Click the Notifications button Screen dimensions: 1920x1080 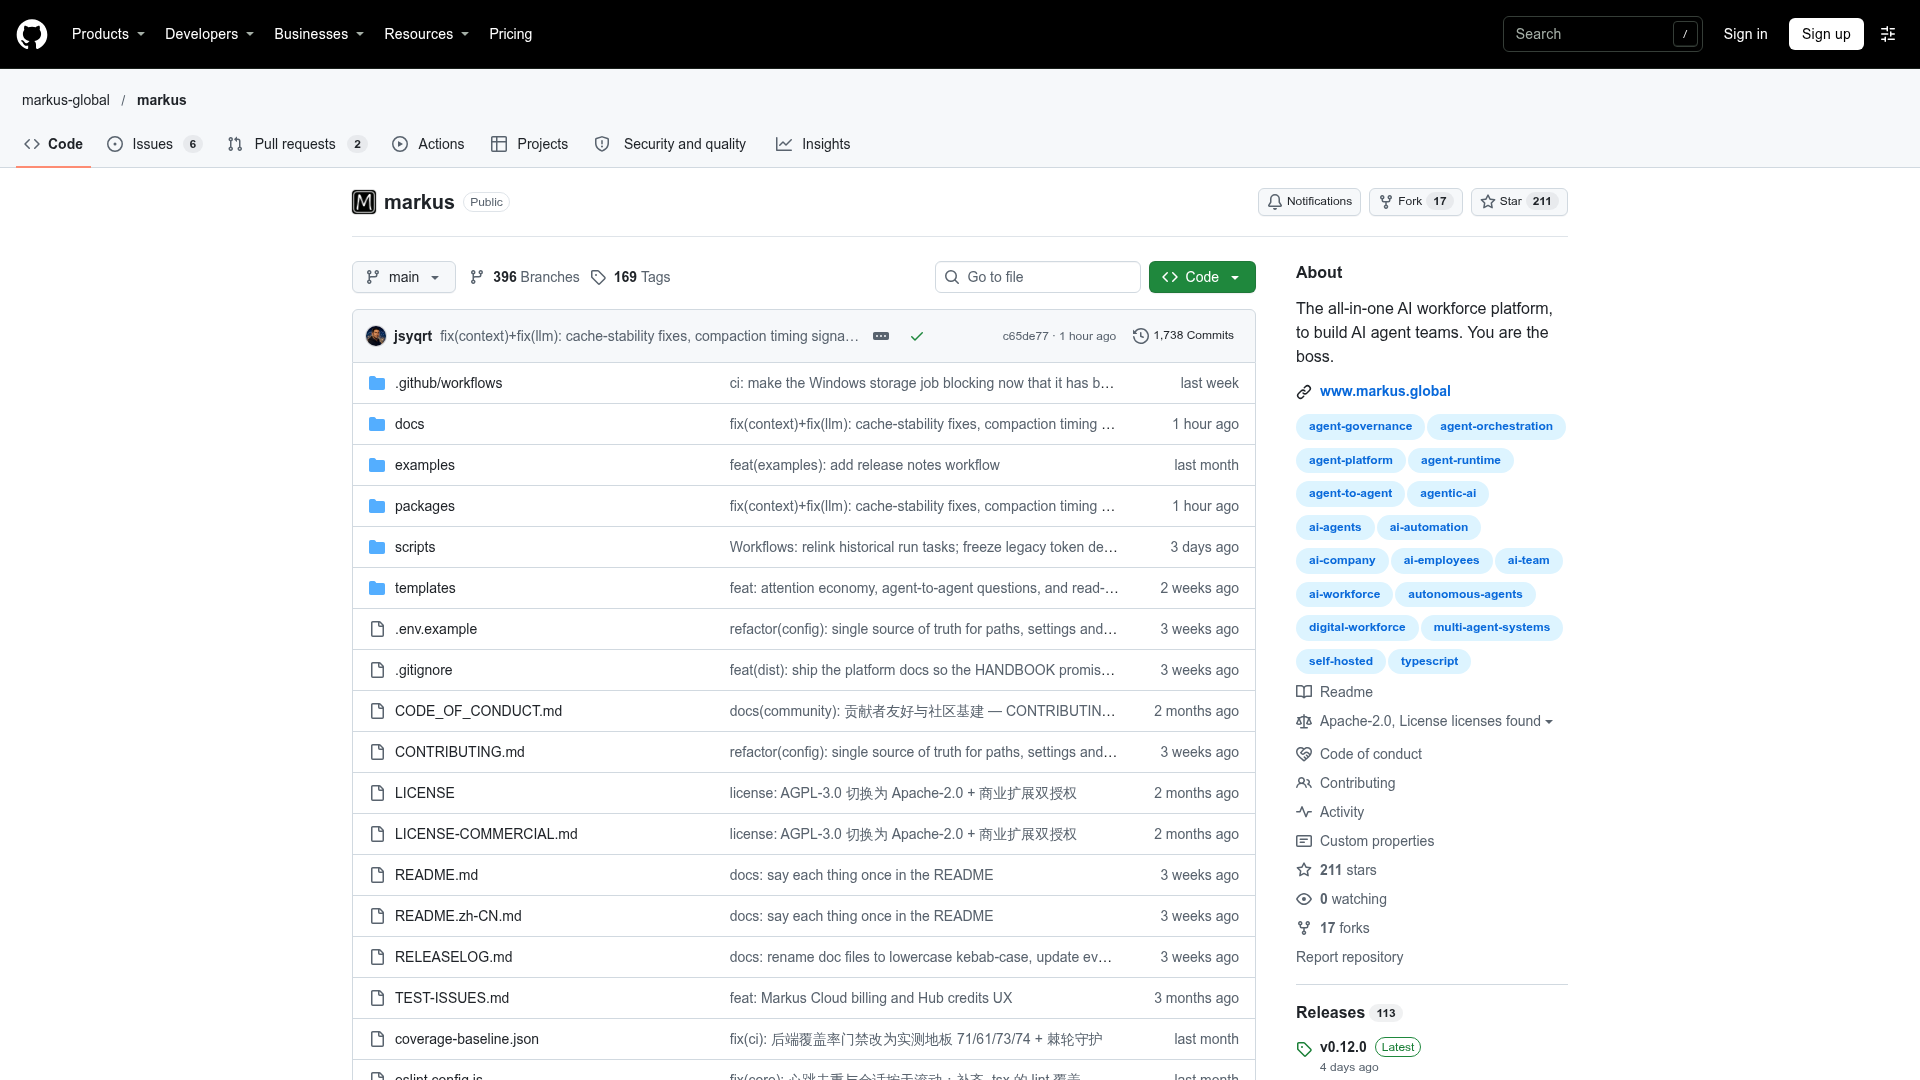1309,202
